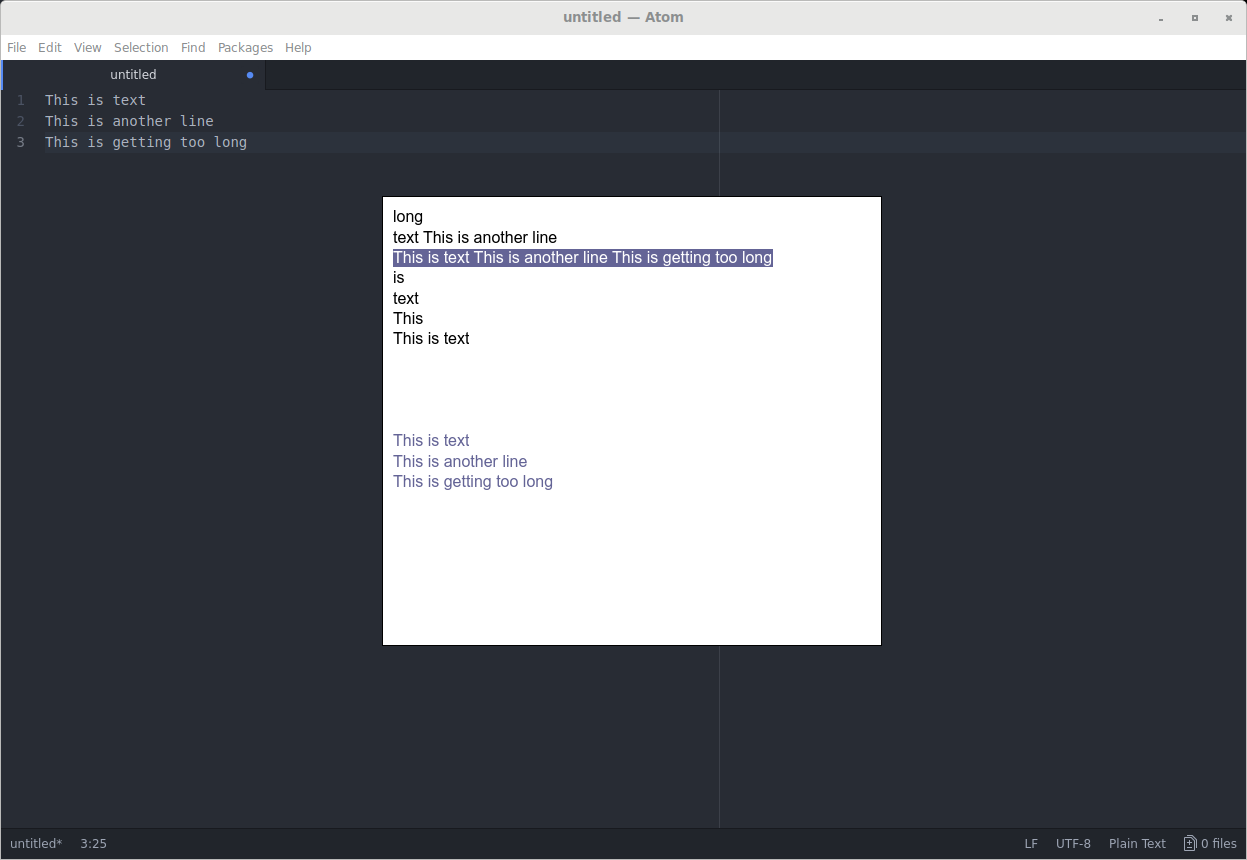Click untitled* file name in status bar

(x=36, y=844)
